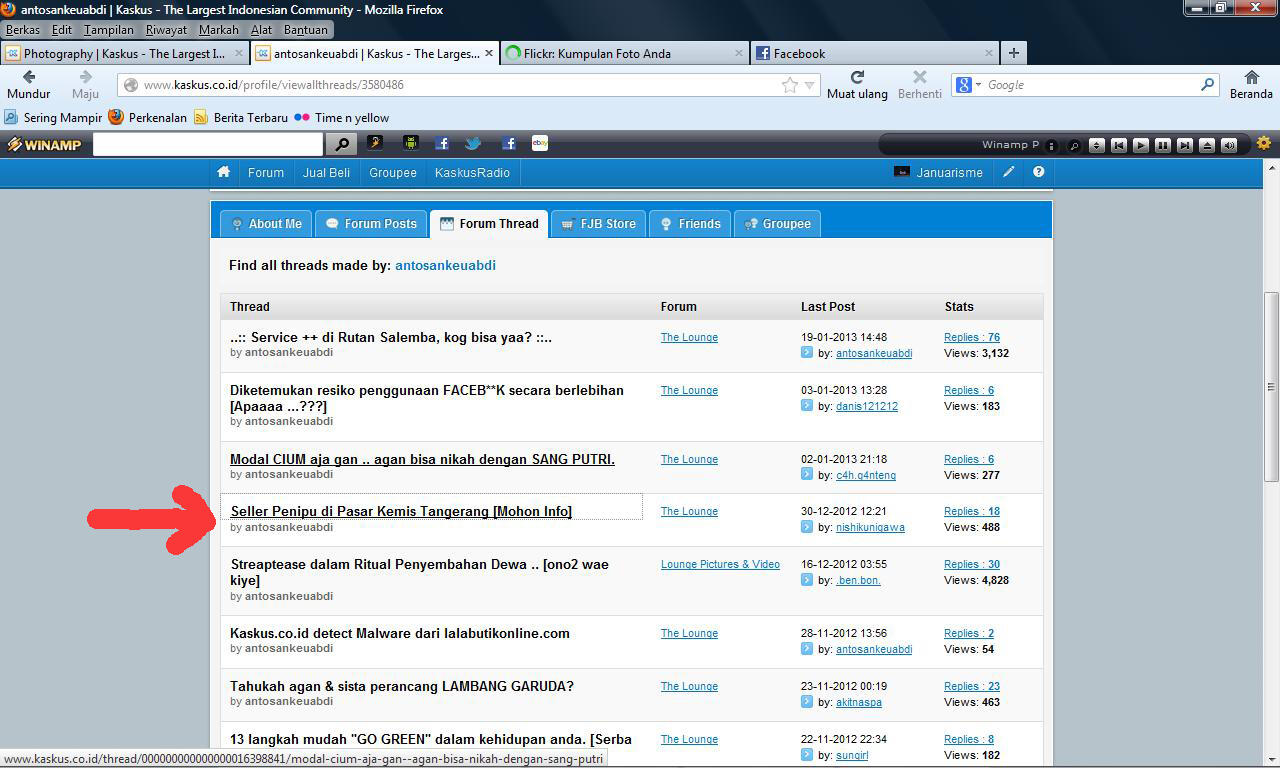Open Kaskus help question mark icon
Screen dimensions: 1280x768
point(1039,172)
